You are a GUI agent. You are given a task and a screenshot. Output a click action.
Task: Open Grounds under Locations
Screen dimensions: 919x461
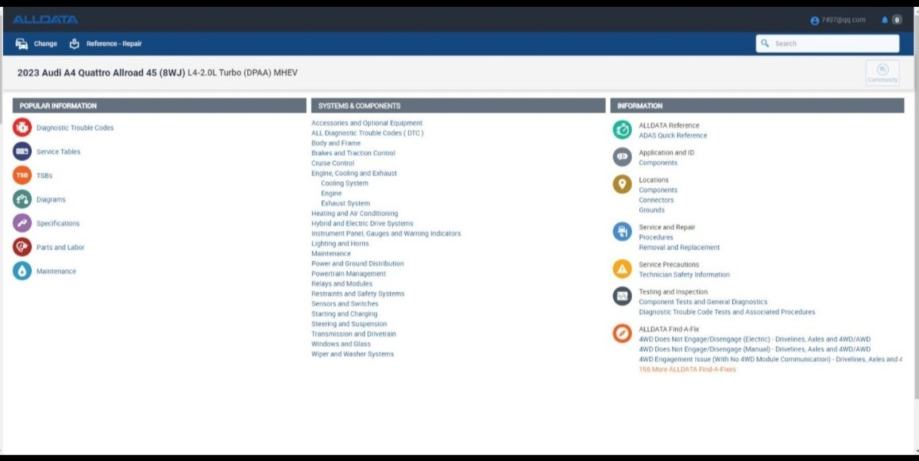[652, 210]
